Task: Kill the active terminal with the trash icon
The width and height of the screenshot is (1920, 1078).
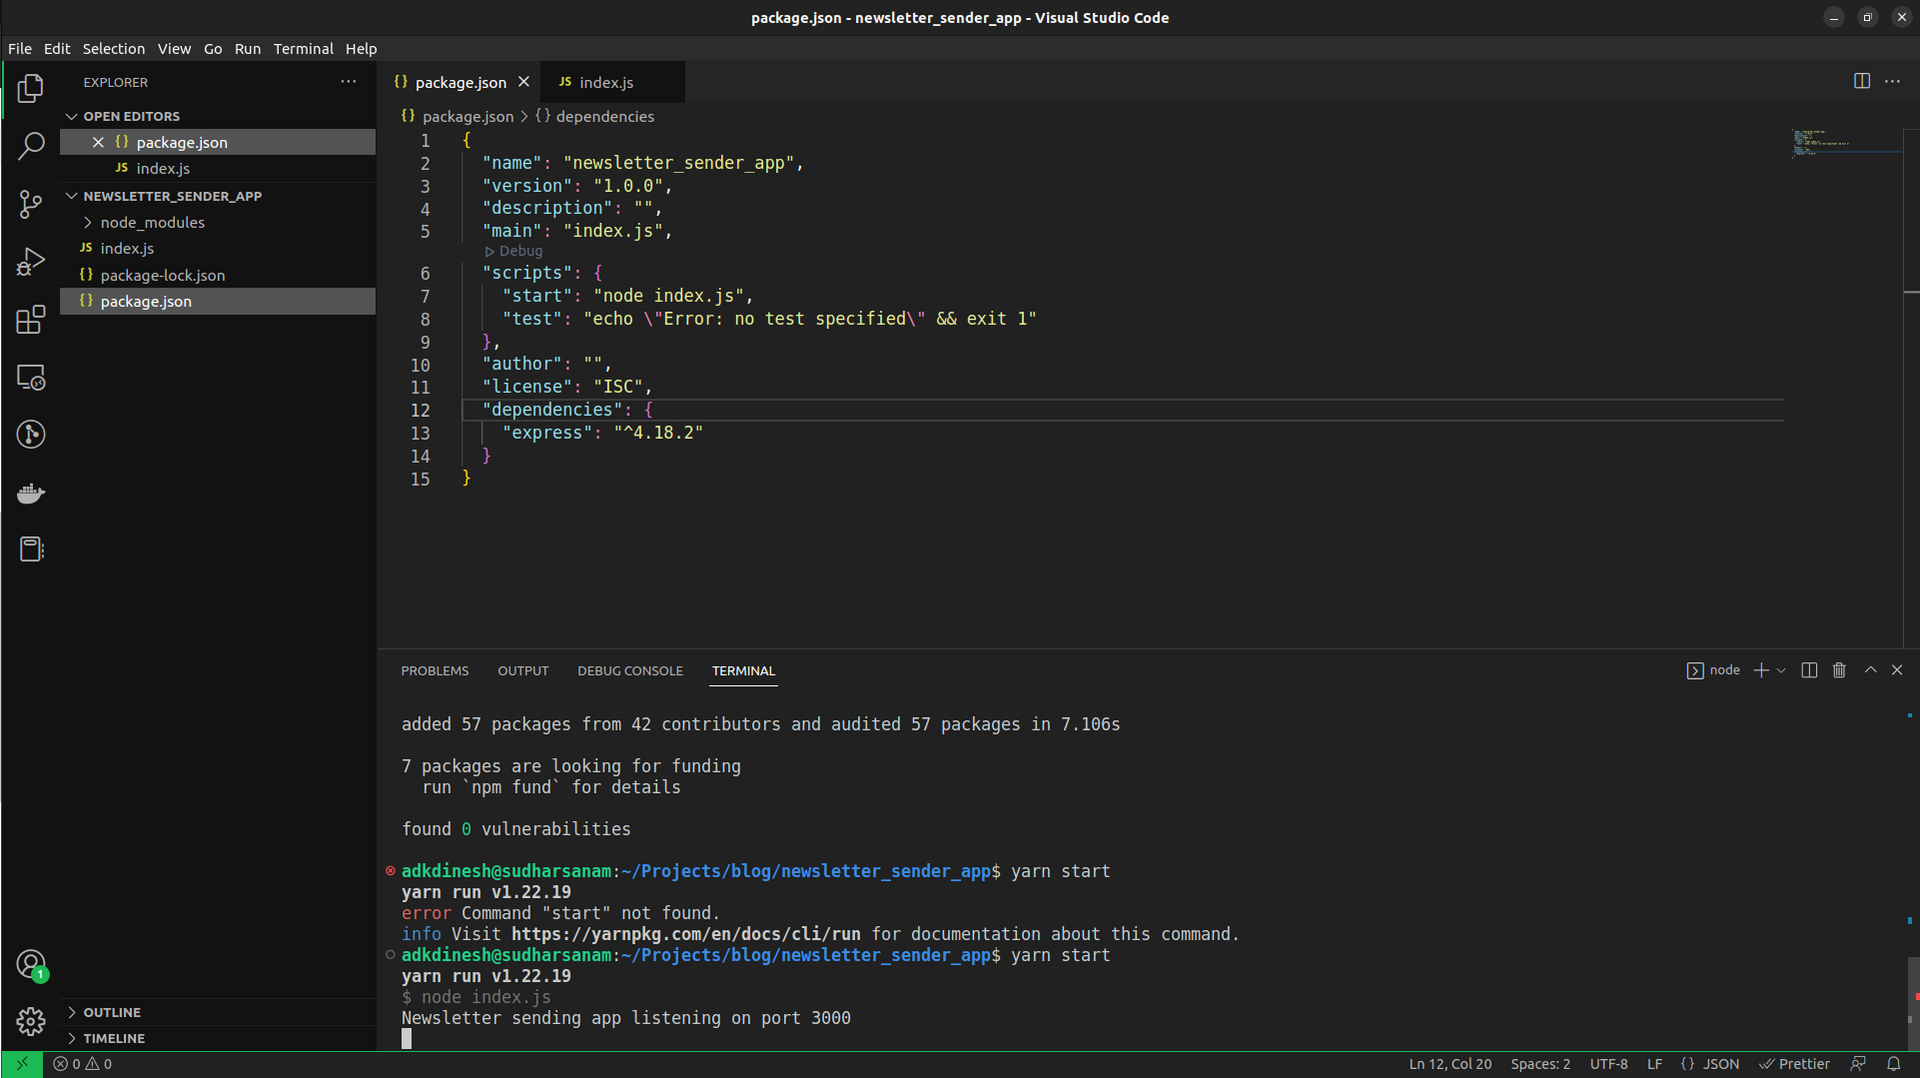Action: click(x=1840, y=670)
